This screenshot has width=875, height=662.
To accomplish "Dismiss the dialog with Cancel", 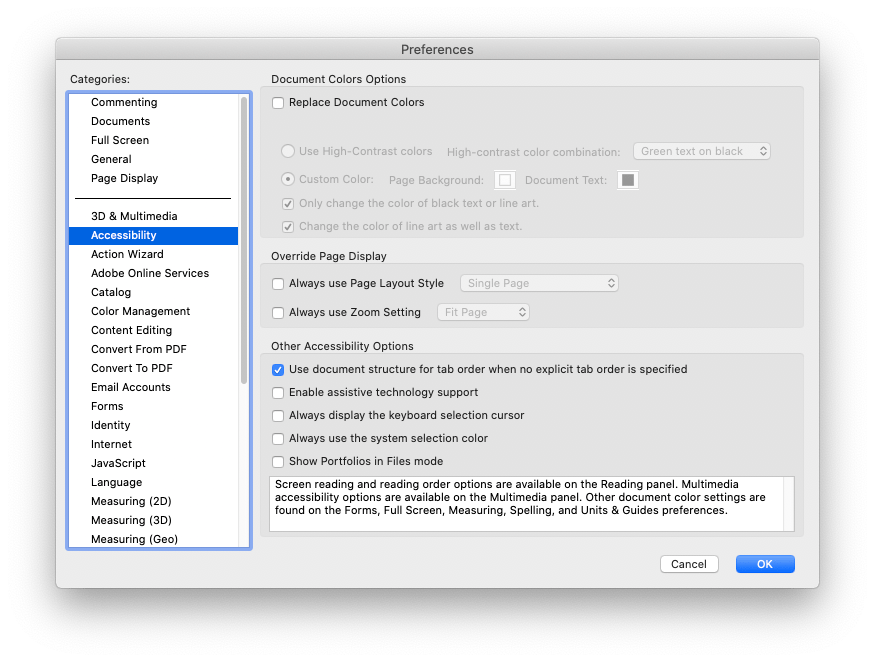I will pos(689,563).
